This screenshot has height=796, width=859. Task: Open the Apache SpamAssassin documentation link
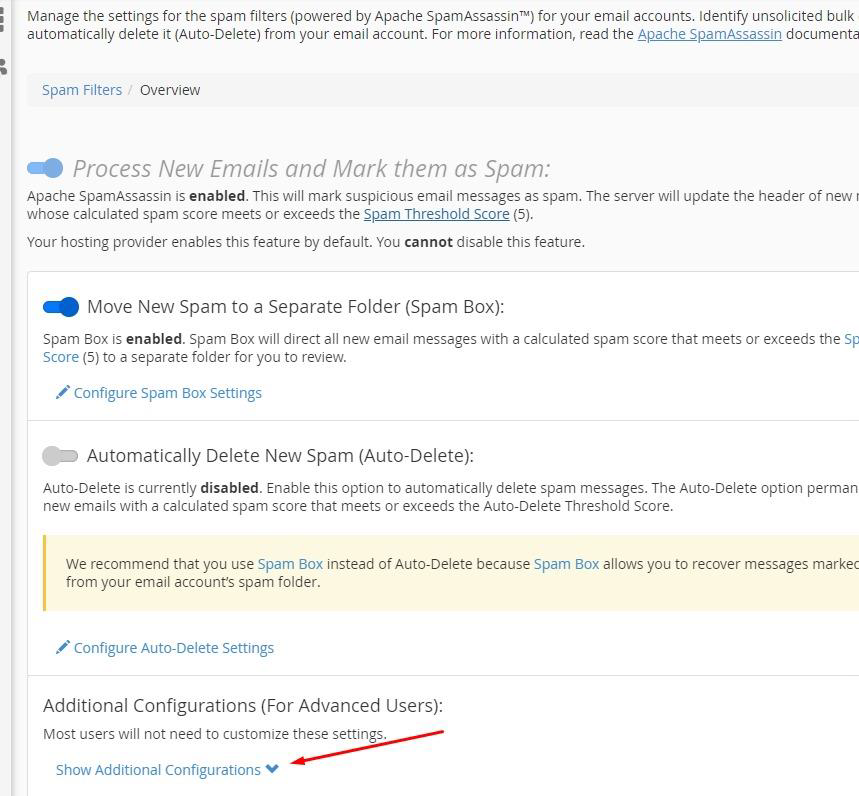tap(709, 34)
